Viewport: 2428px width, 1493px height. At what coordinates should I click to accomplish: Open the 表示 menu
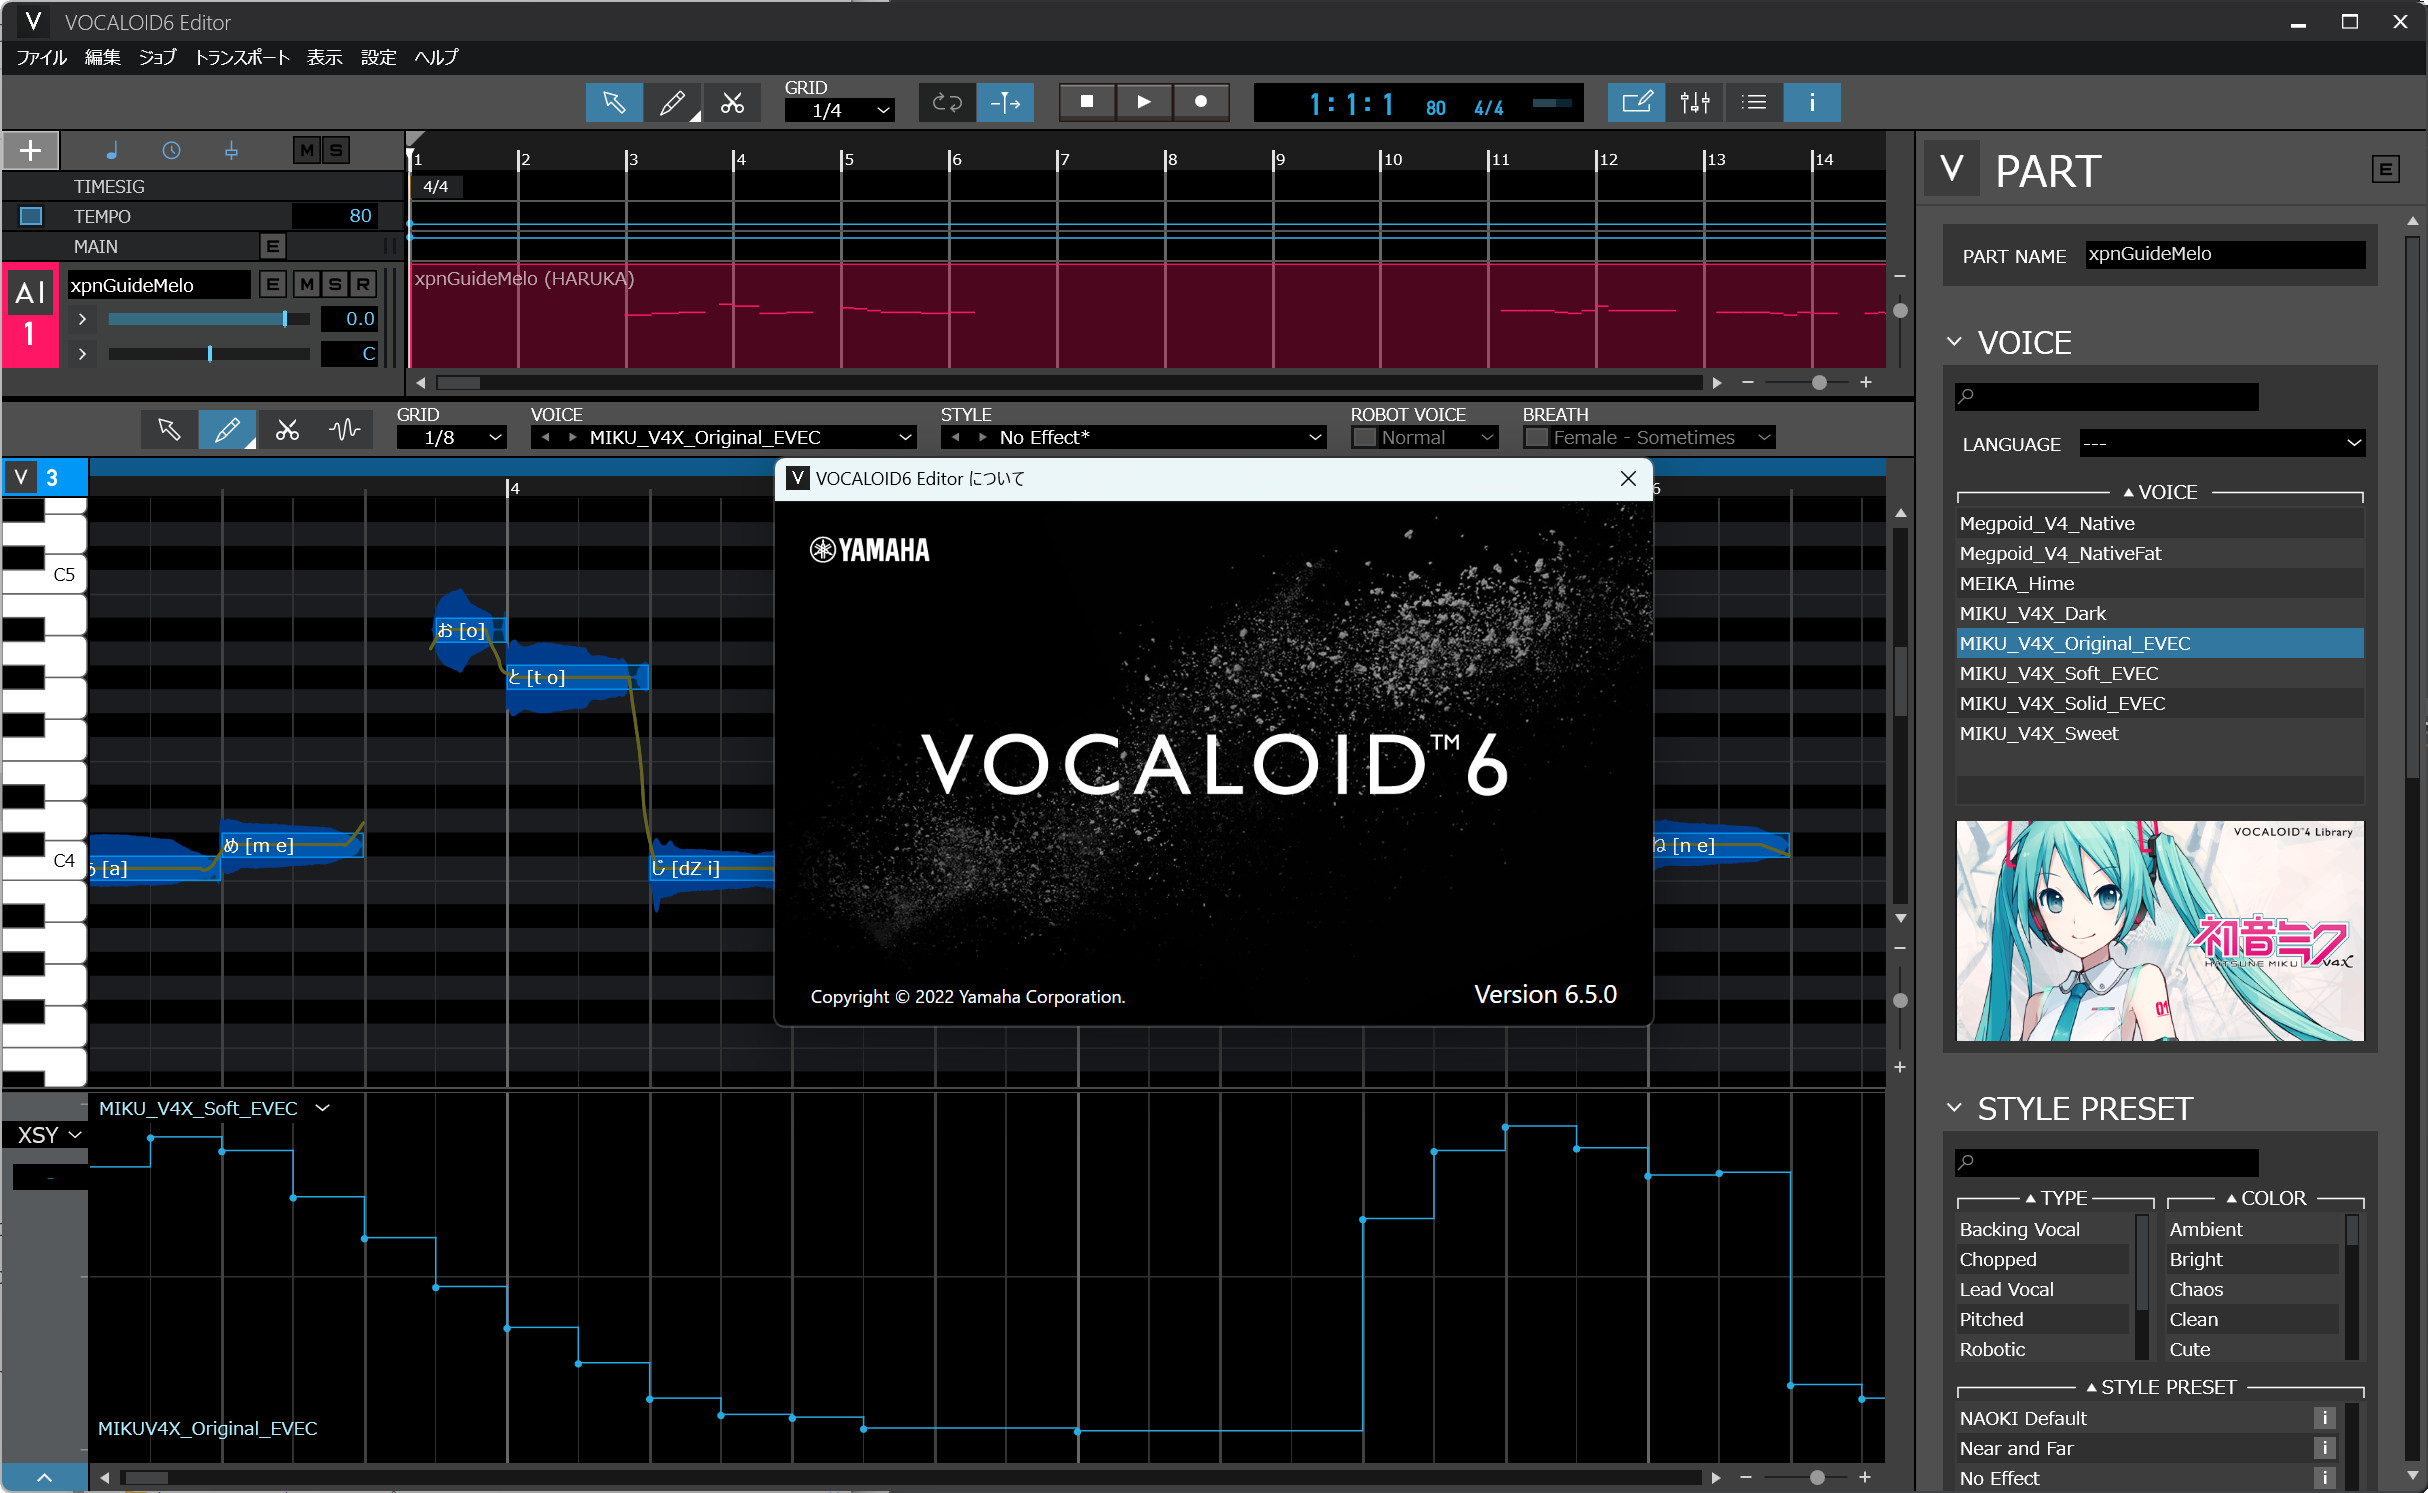(324, 58)
